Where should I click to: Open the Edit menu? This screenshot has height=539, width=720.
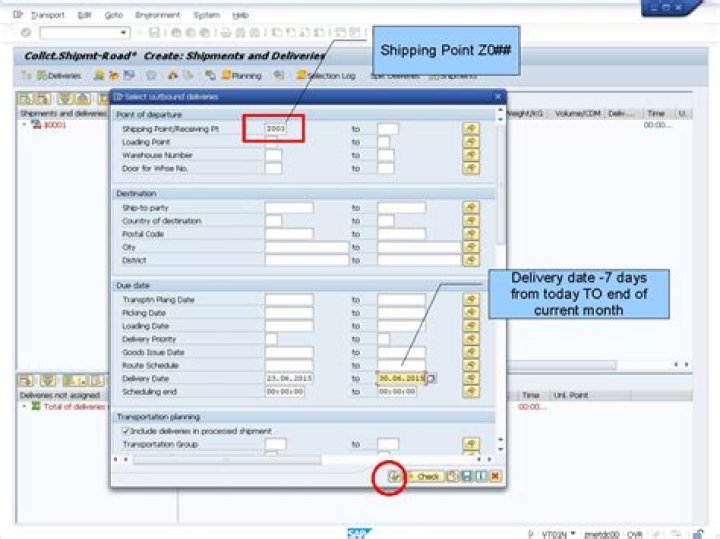84,15
